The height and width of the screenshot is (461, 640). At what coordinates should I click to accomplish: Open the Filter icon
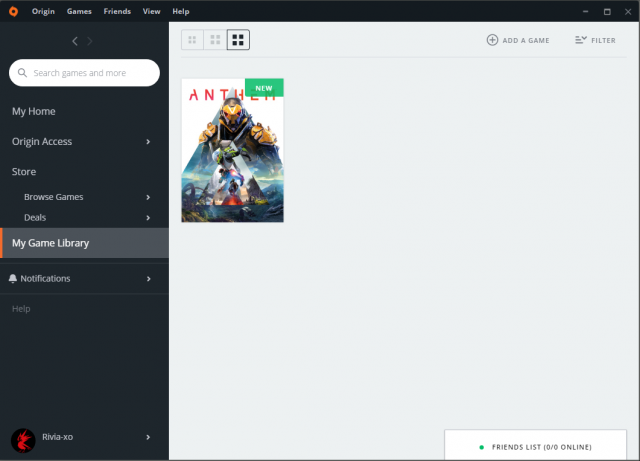[580, 40]
